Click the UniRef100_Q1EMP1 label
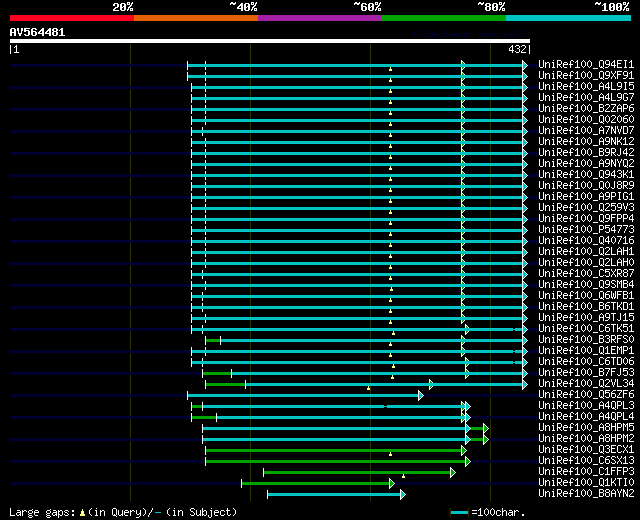640x520 pixels. [586, 351]
